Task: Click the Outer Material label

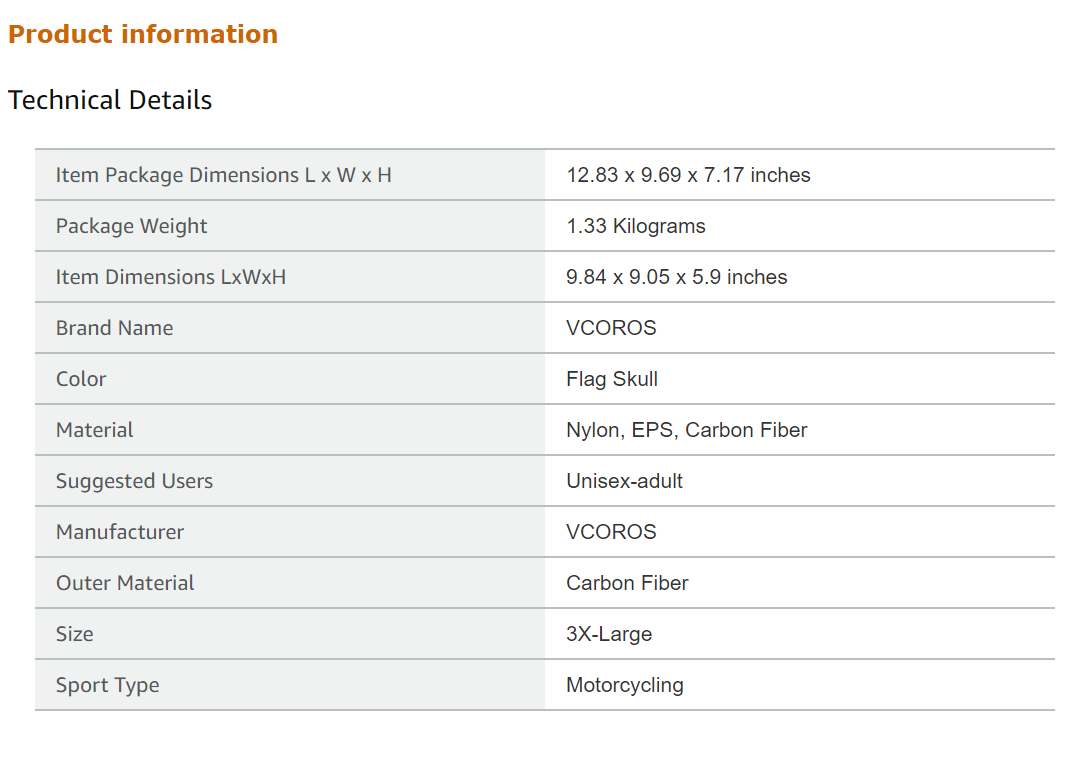Action: 125,583
